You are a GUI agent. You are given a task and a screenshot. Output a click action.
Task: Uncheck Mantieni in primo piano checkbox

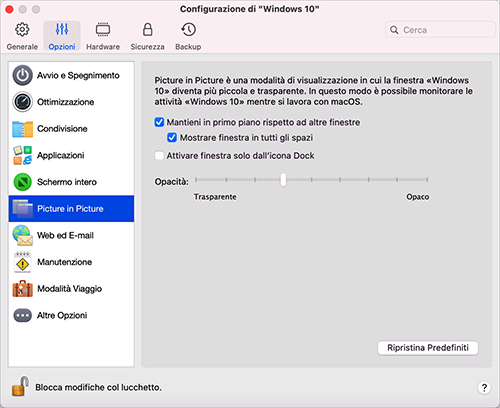[159, 122]
